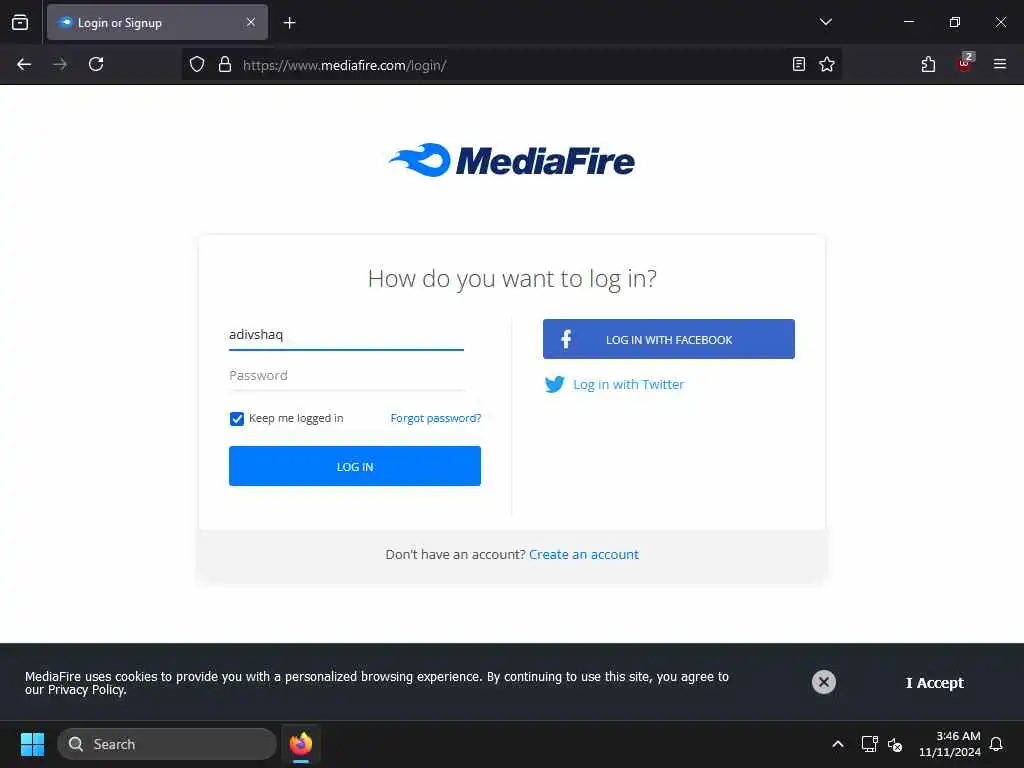Bookmark this page with the star icon

[827, 64]
